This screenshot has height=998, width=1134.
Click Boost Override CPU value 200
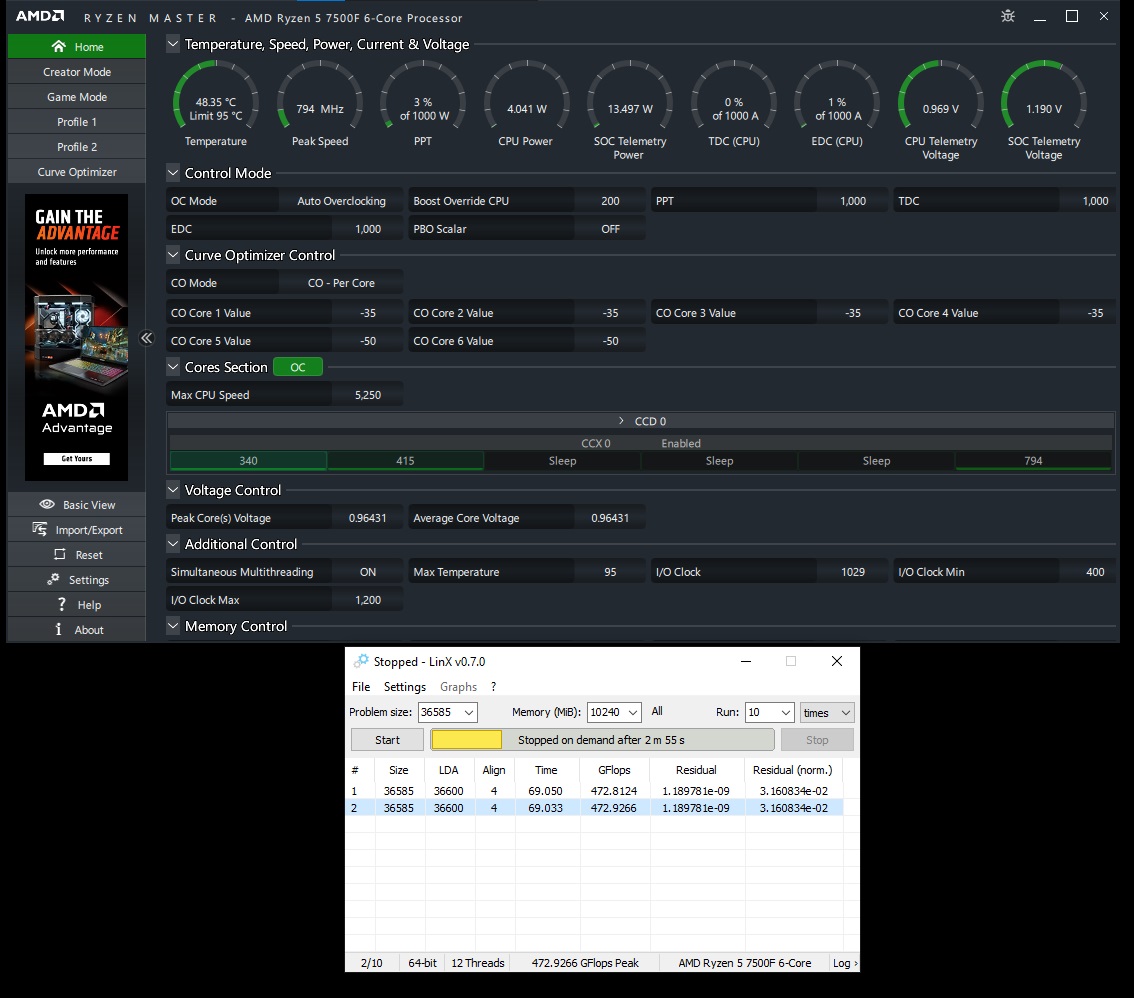pos(610,201)
